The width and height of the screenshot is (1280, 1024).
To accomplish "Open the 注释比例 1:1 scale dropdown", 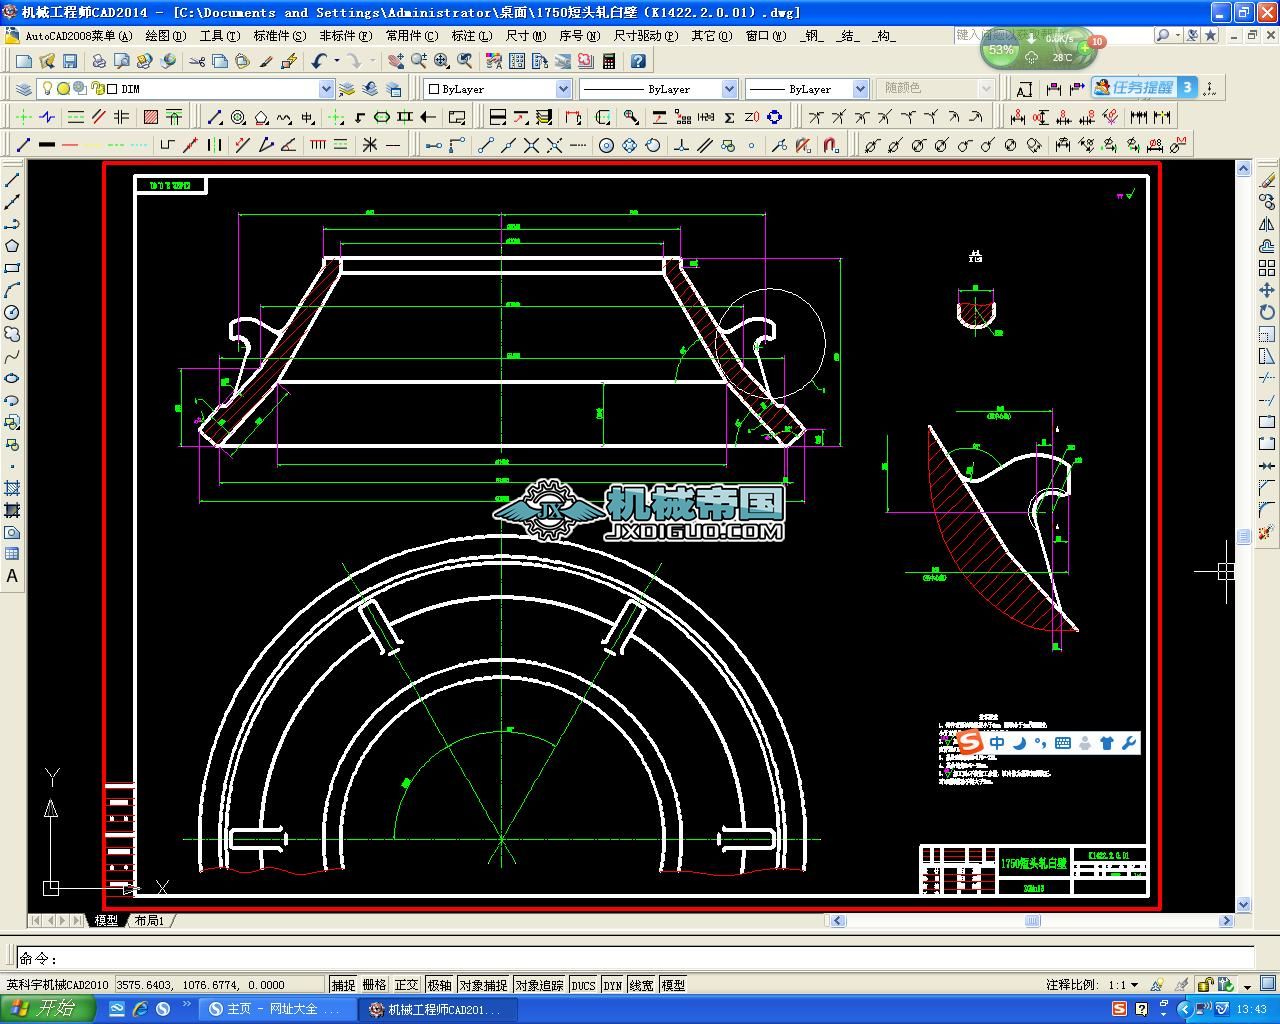I will pos(1134,985).
